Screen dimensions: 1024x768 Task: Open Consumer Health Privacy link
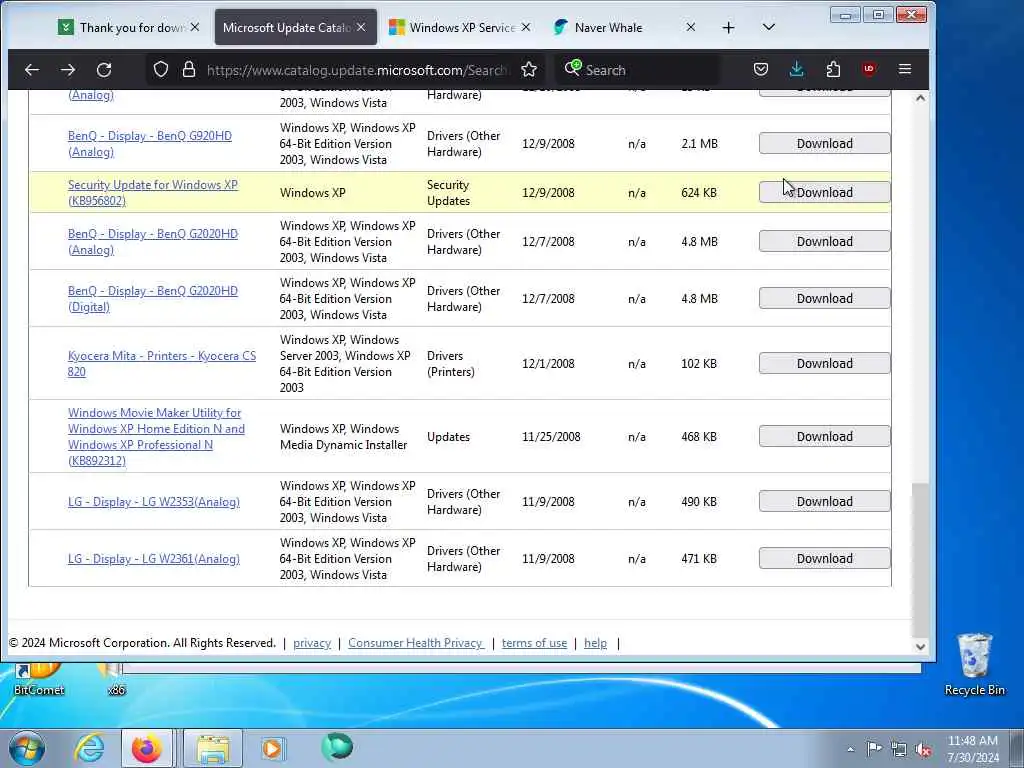pos(416,643)
